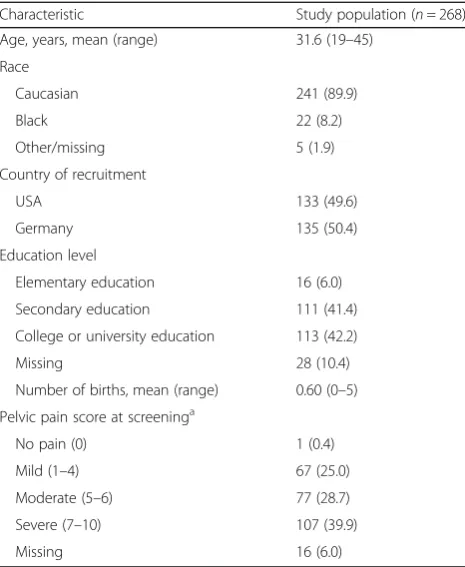Select the Germany row label

pyautogui.click(x=44, y=229)
